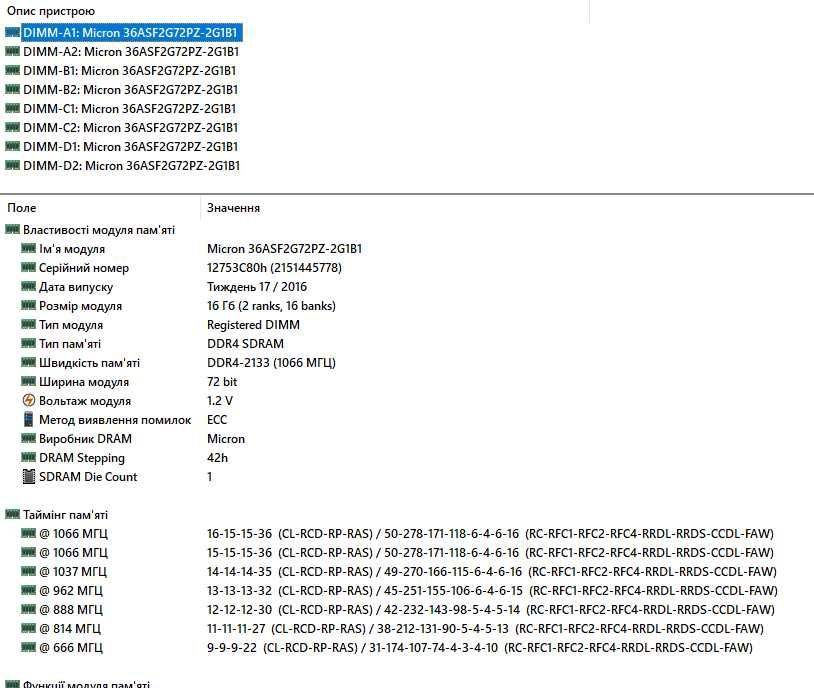
Task: Click the timing row starting with 16-15-15-36
Action: (491, 533)
